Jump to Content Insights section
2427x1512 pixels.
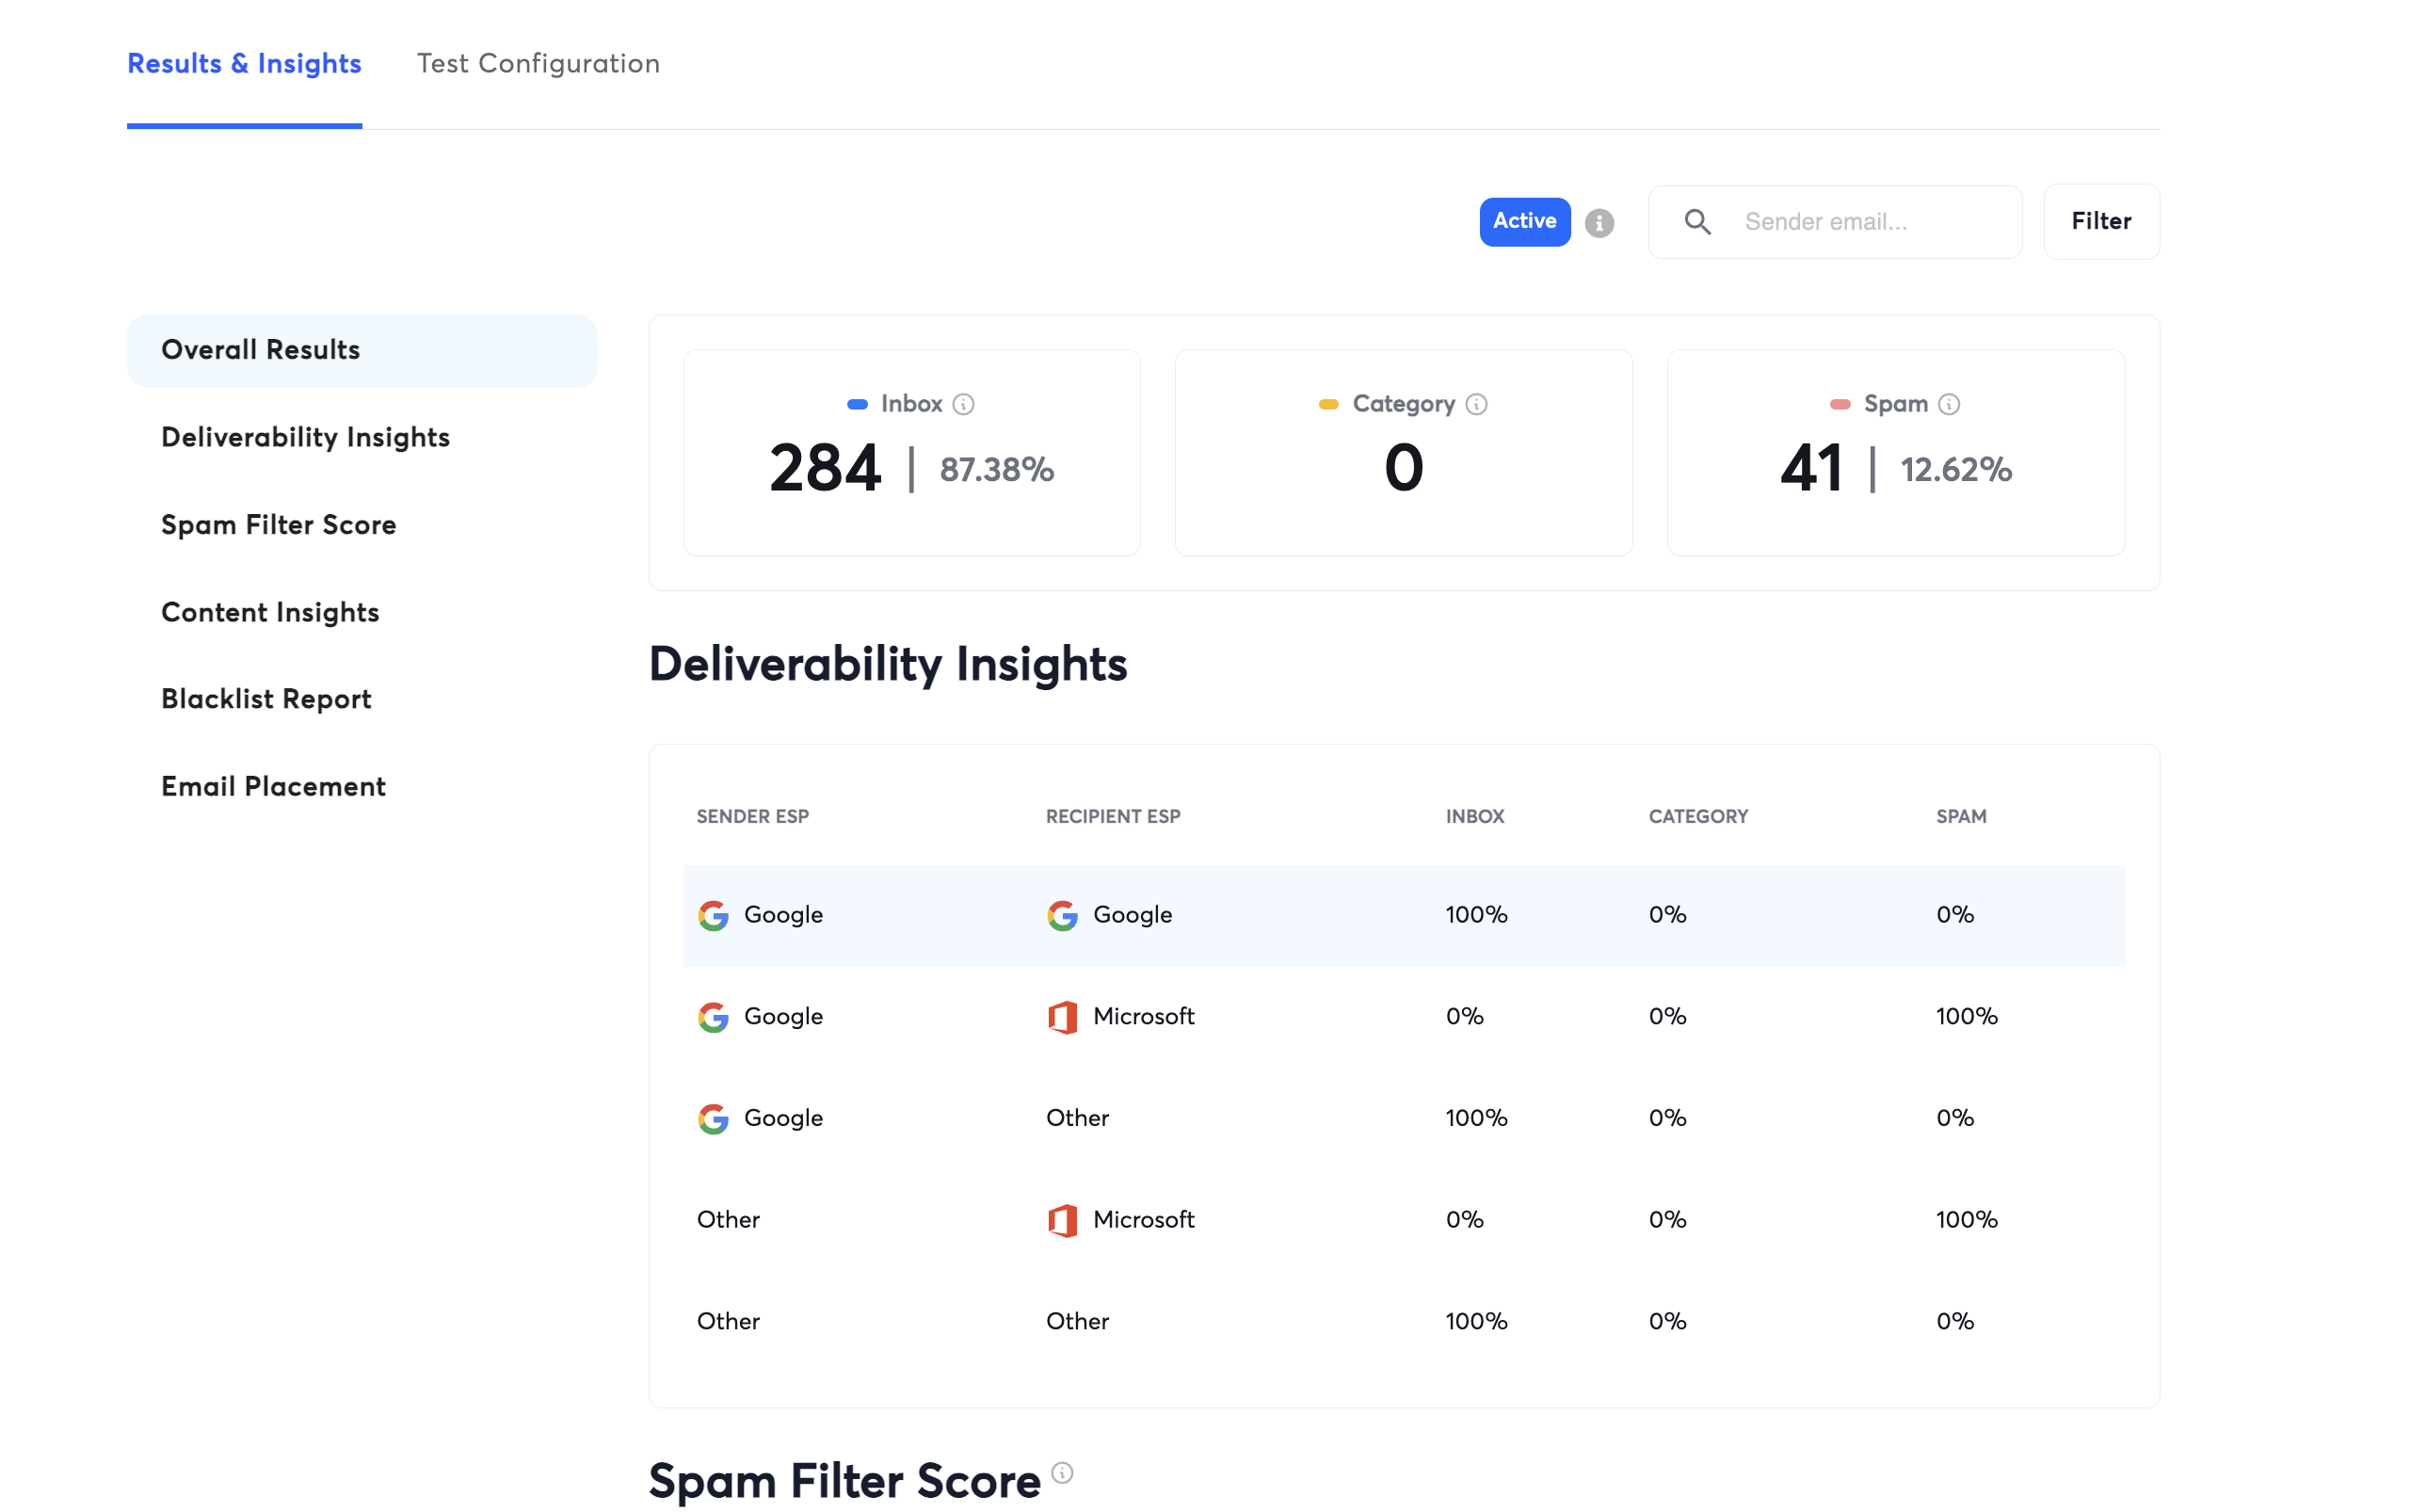[x=270, y=612]
